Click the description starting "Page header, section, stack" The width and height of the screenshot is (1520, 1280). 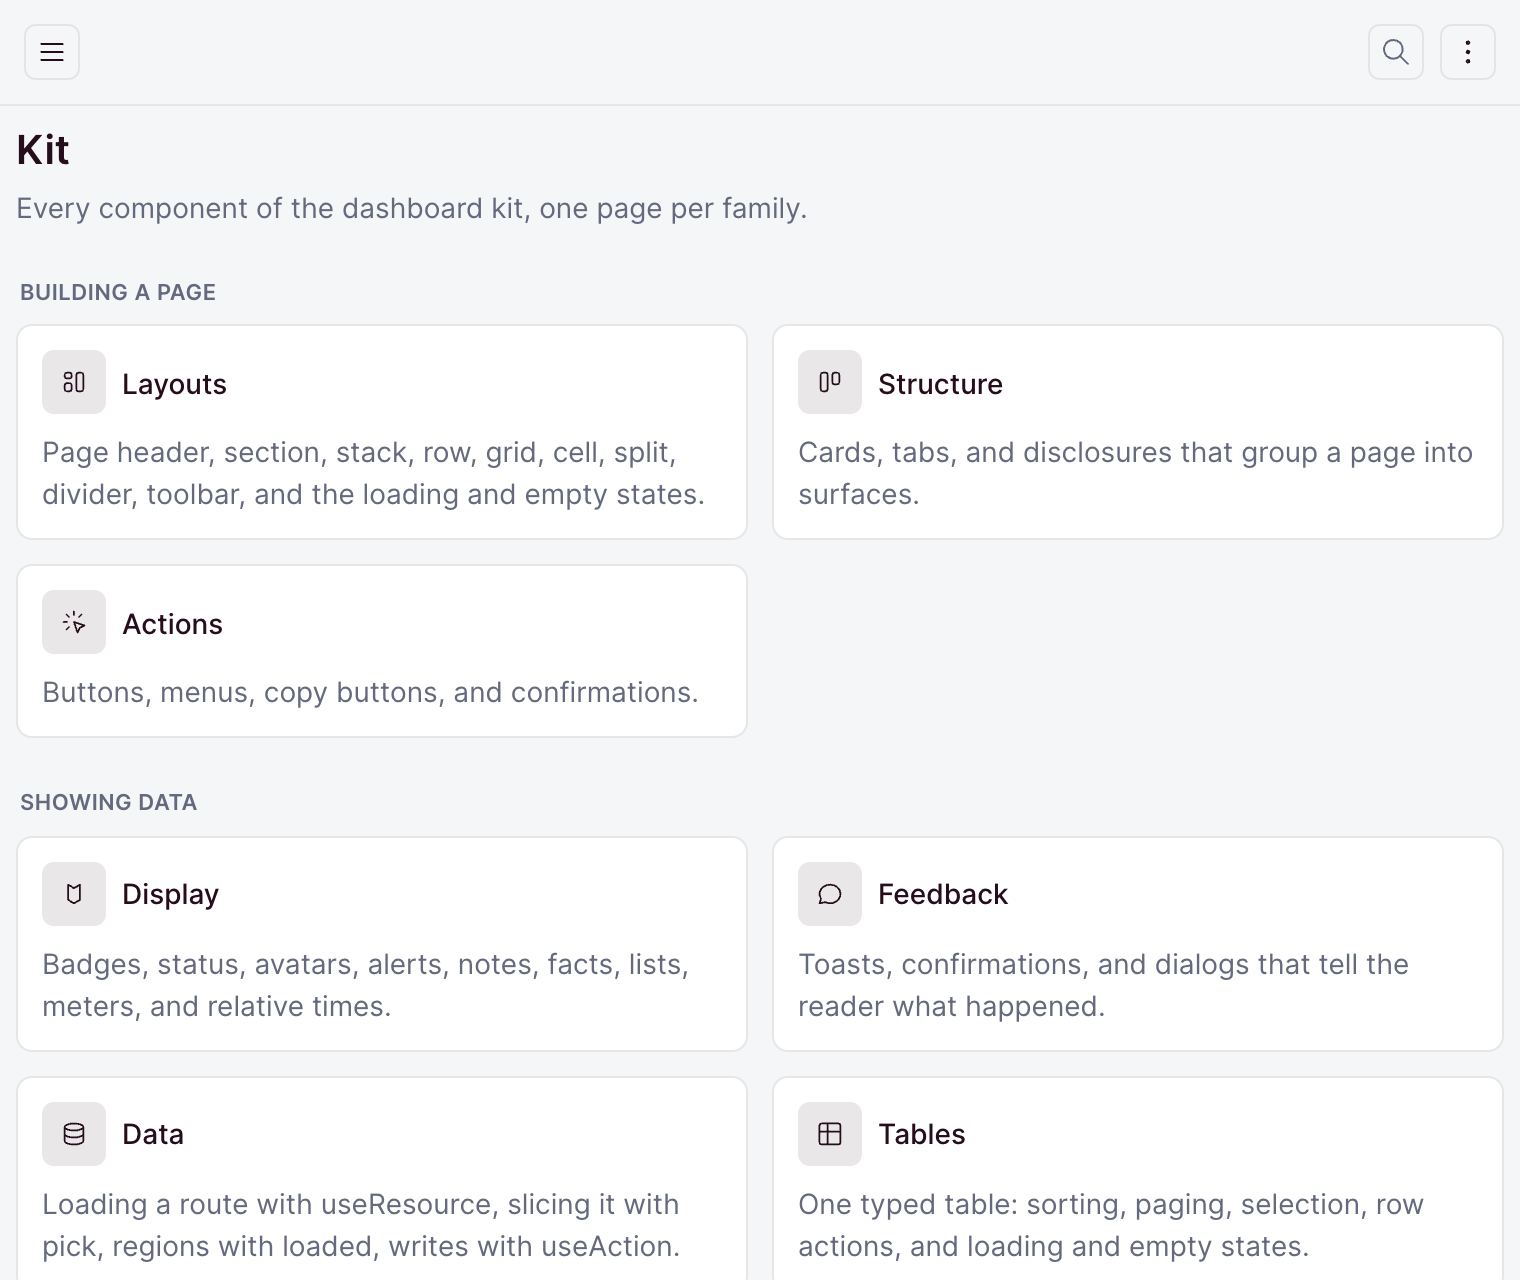click(374, 473)
